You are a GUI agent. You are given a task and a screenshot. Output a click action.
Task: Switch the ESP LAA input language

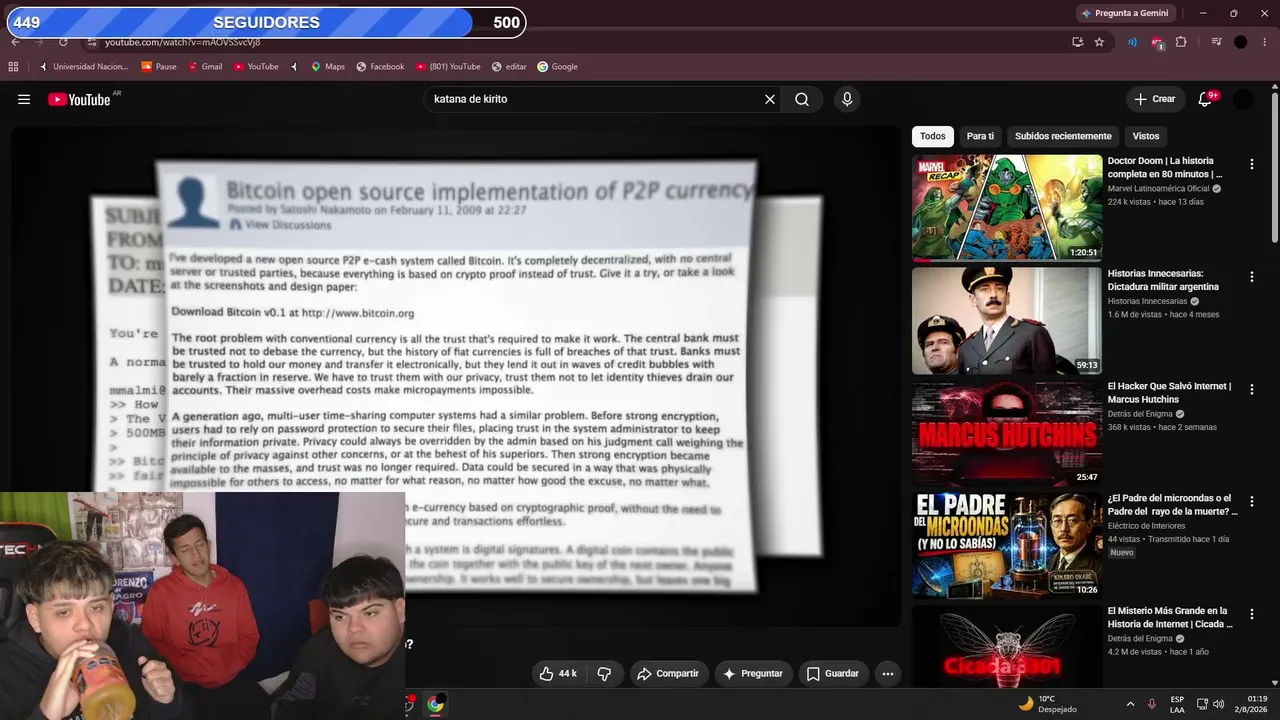1177,704
